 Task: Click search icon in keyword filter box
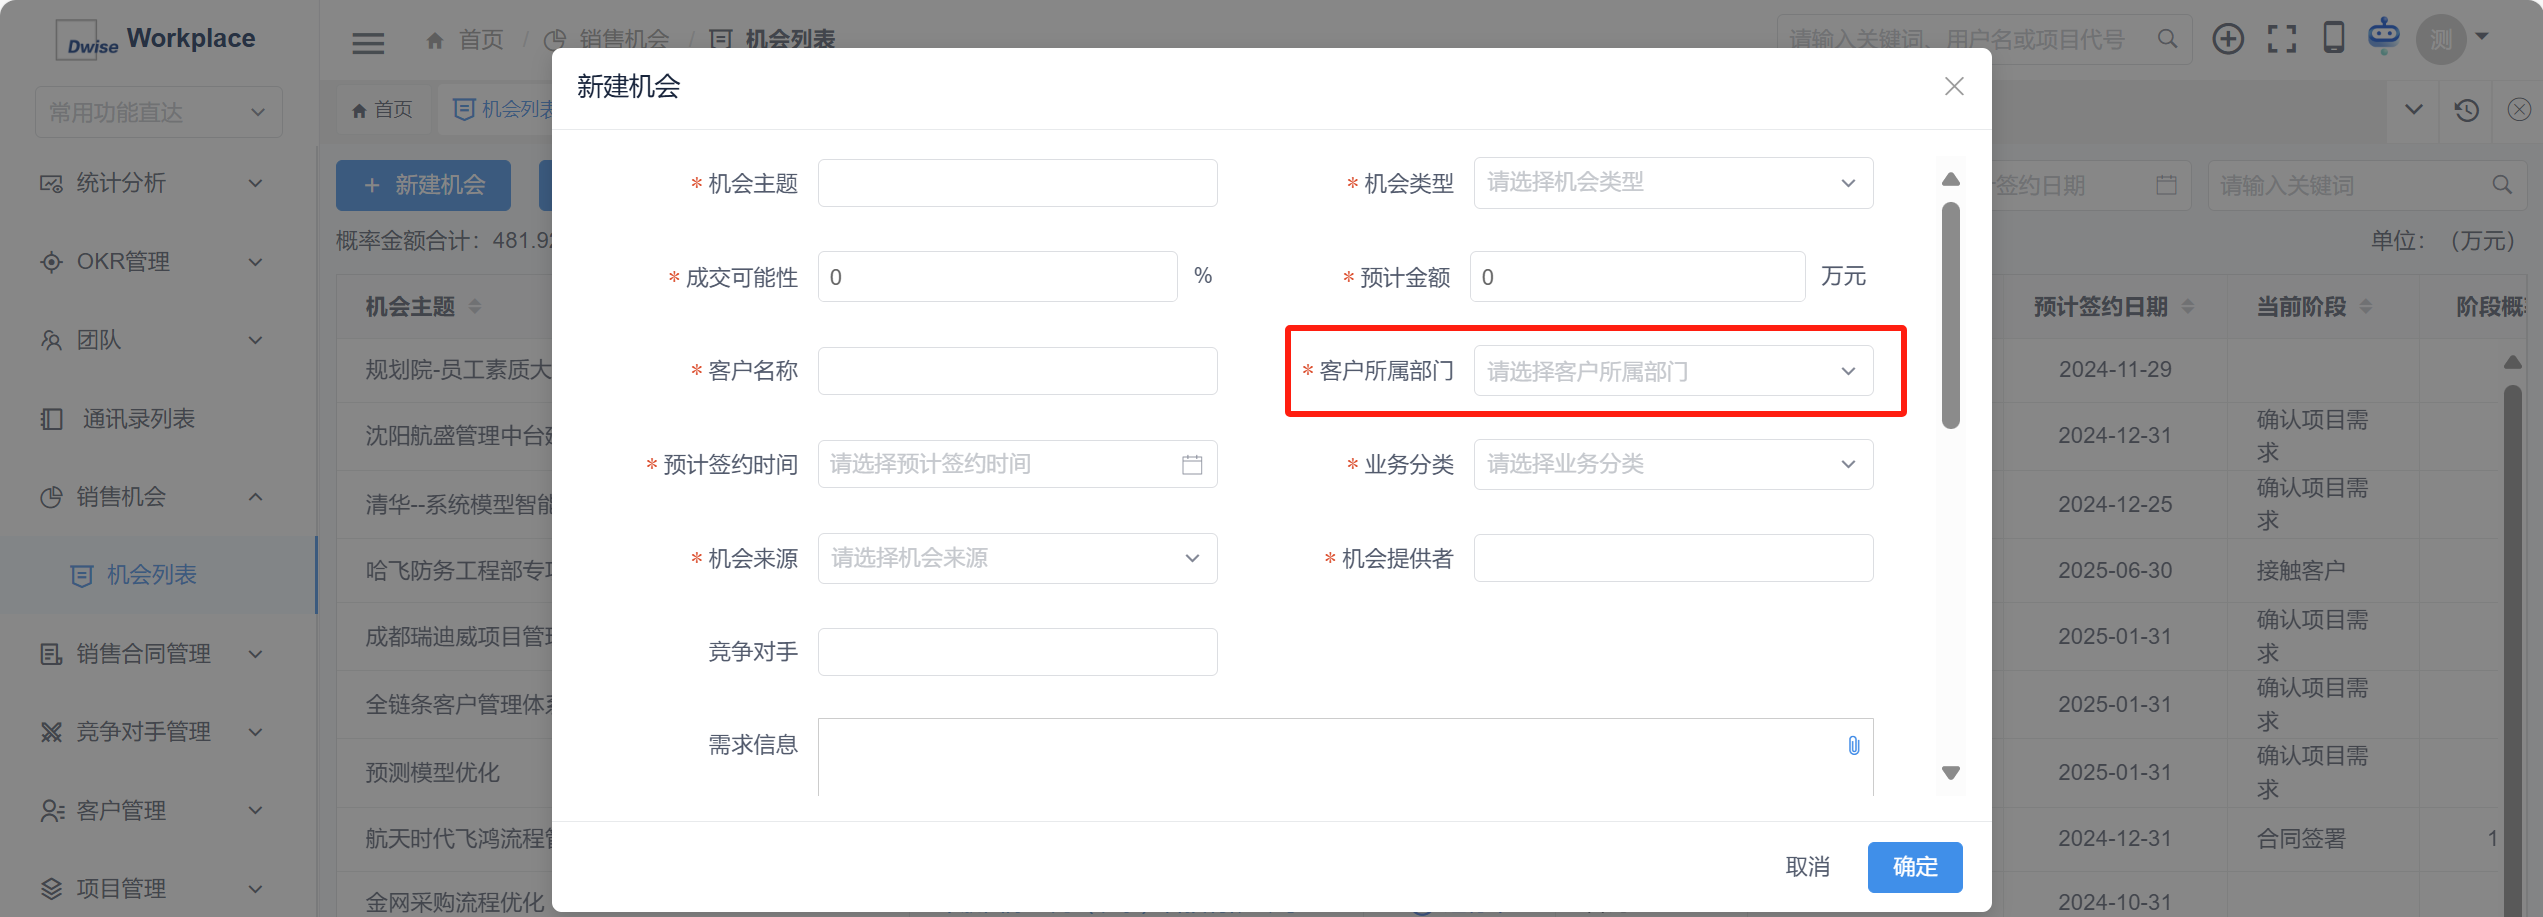pyautogui.click(x=2501, y=185)
